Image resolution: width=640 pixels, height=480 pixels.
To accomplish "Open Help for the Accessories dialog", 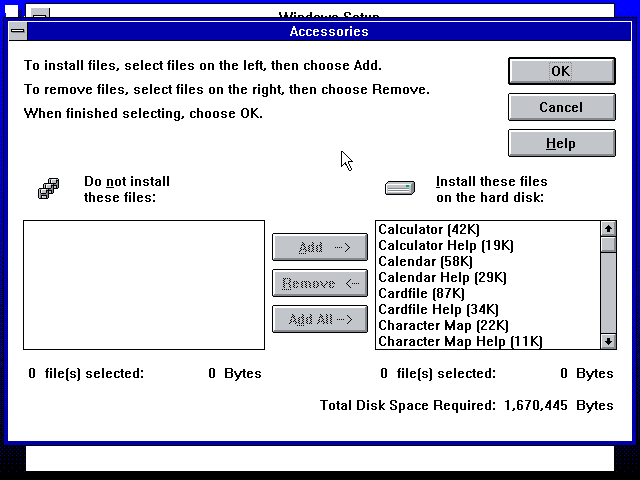I will point(562,143).
